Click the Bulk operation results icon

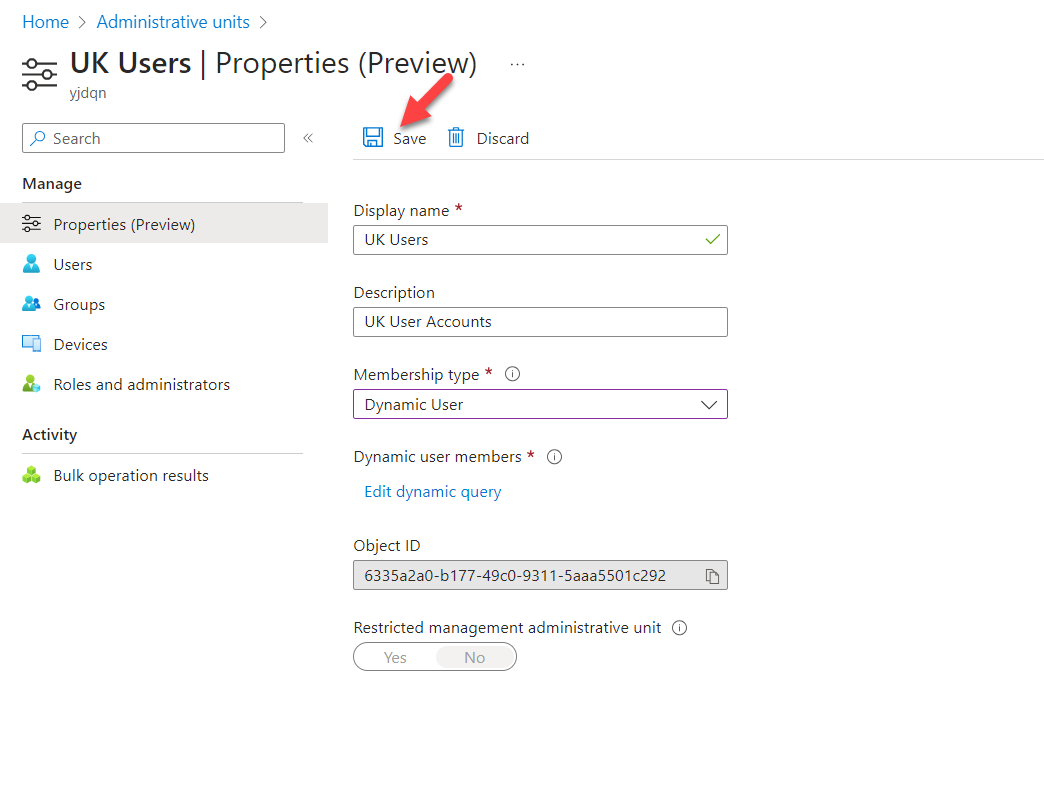[x=31, y=475]
